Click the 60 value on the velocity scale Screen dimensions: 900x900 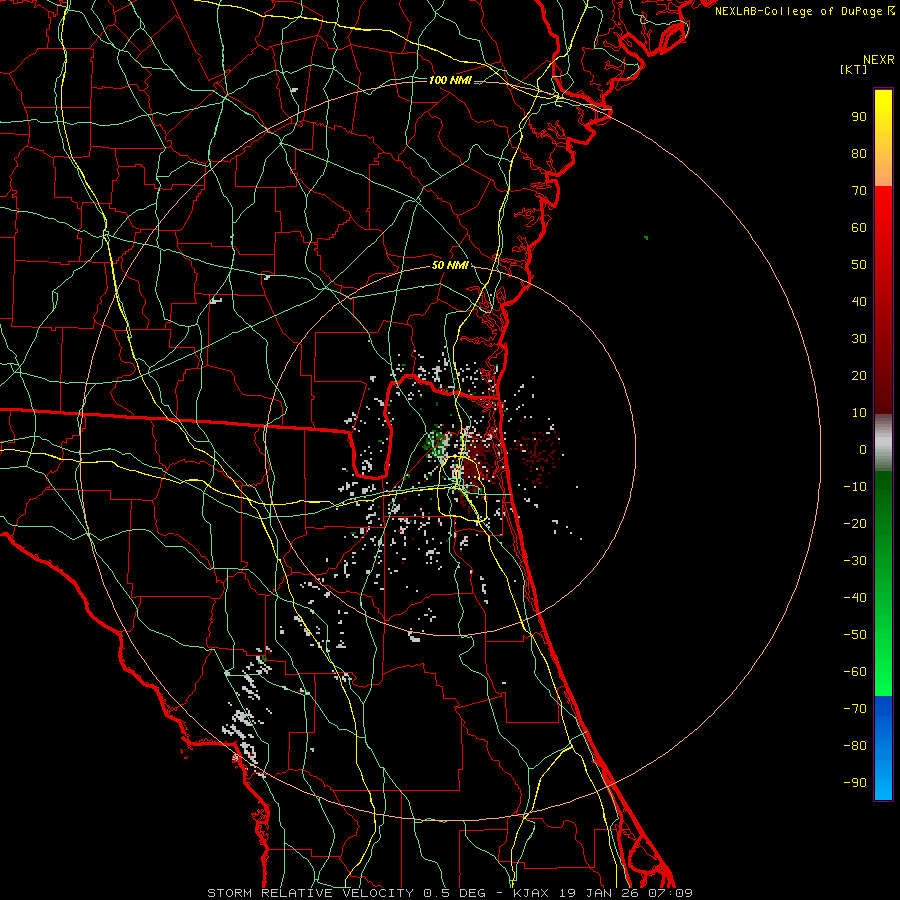859,227
